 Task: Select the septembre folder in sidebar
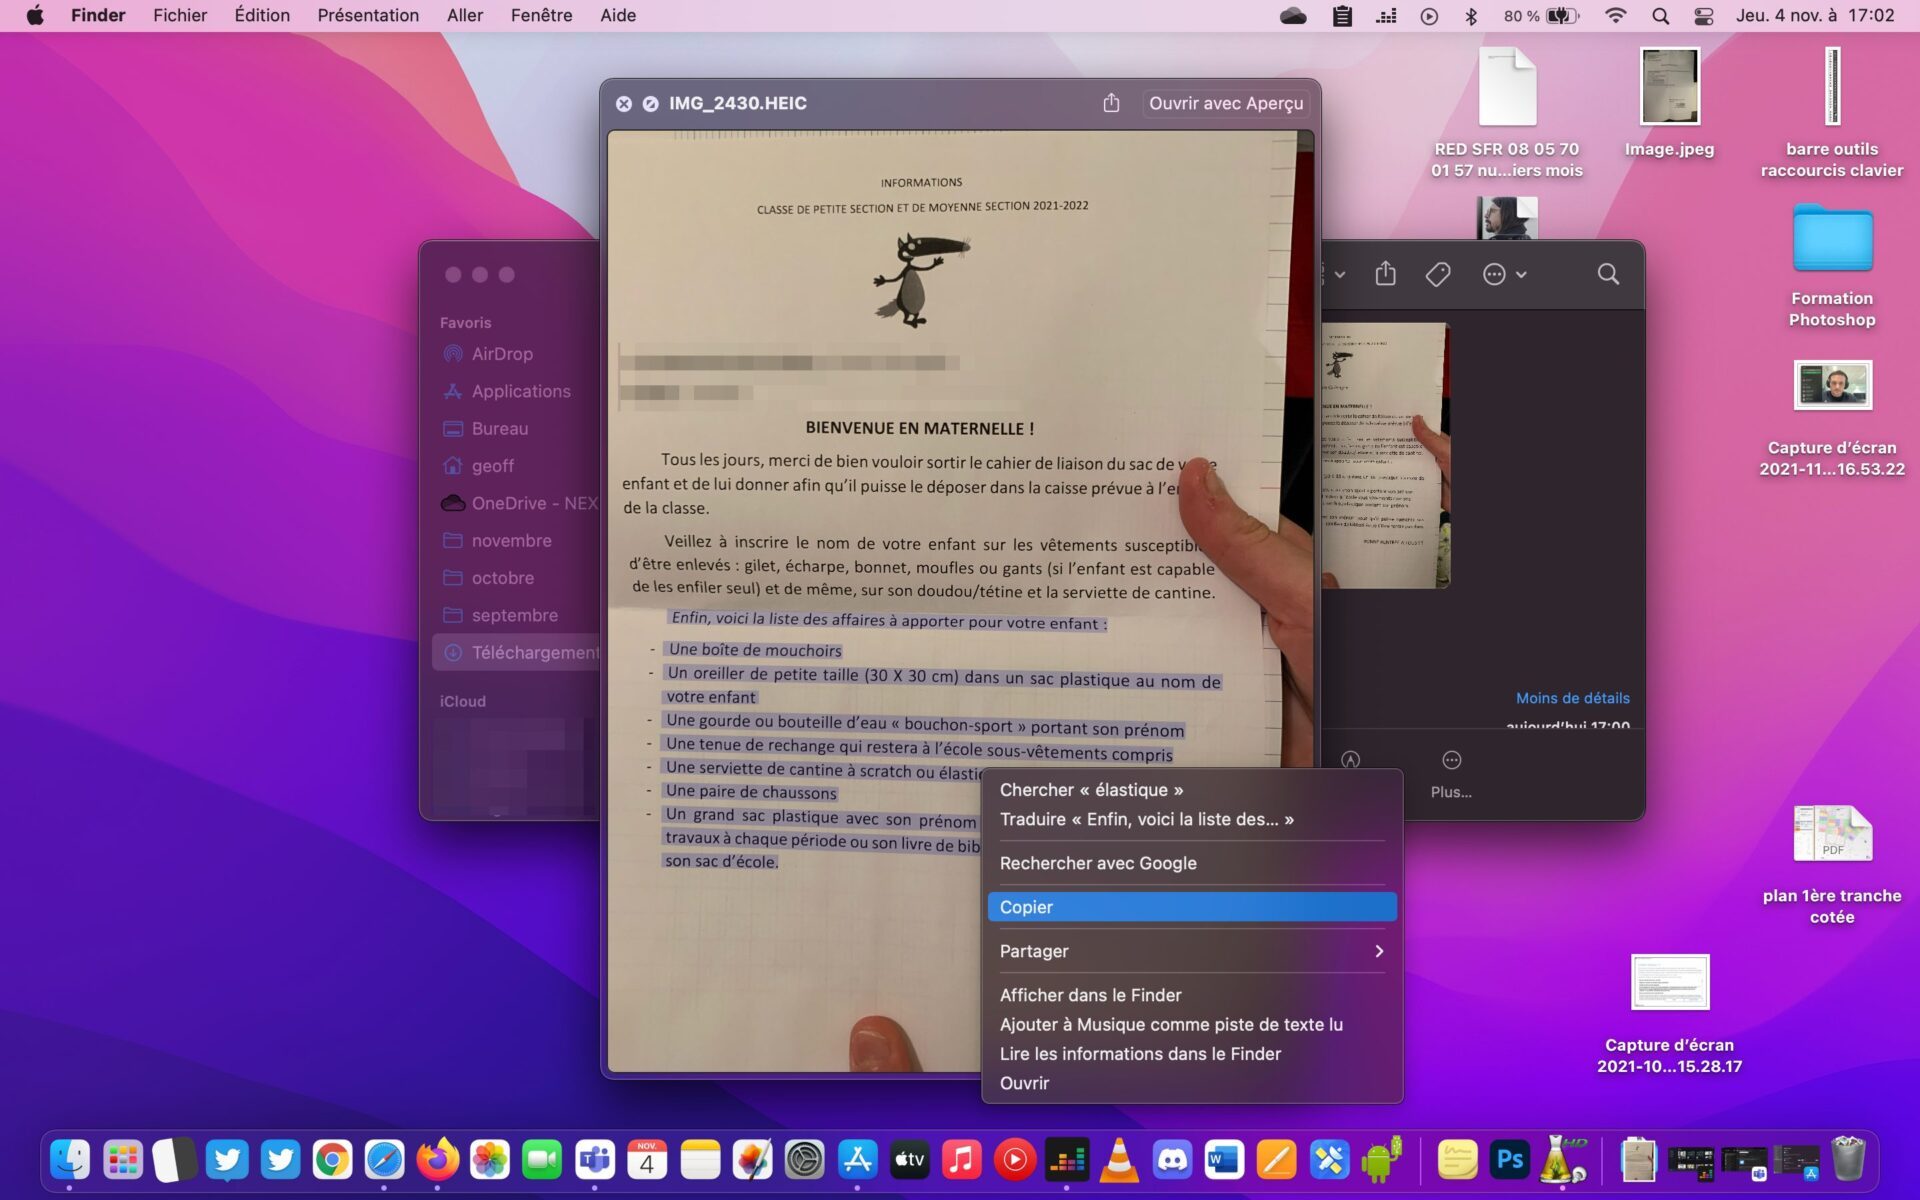(x=514, y=615)
